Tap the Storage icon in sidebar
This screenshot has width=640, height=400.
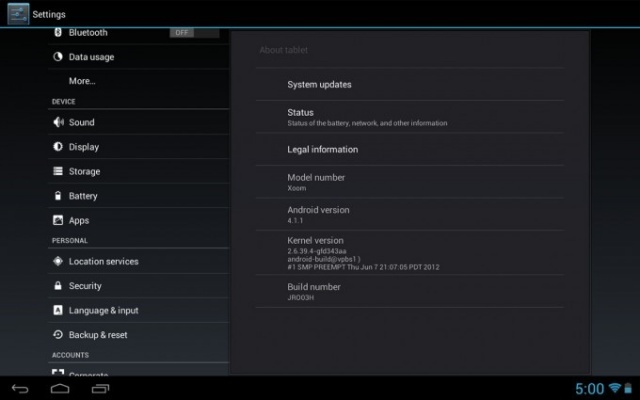point(58,171)
